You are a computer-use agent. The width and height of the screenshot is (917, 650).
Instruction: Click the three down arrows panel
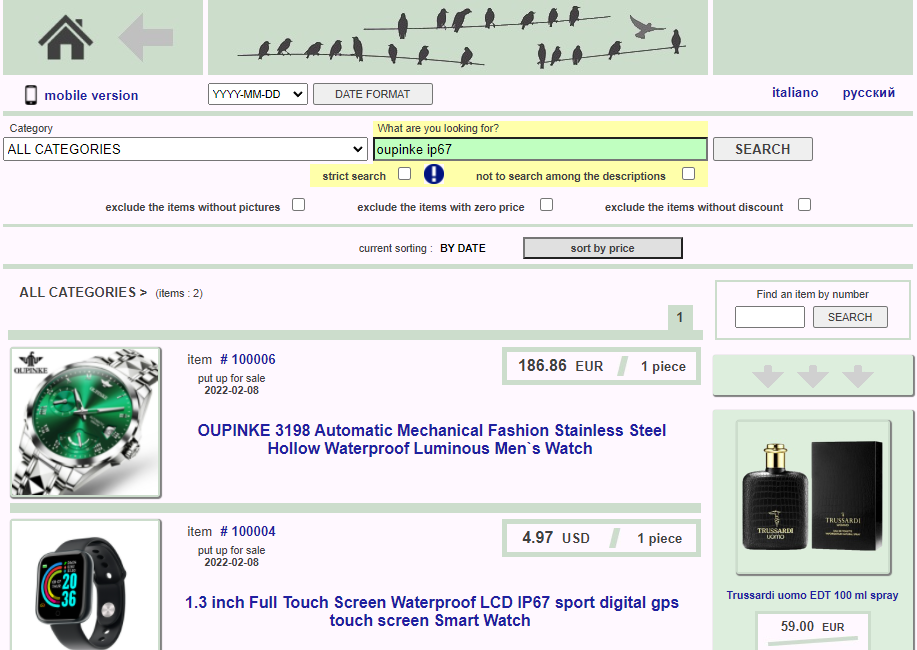[813, 375]
